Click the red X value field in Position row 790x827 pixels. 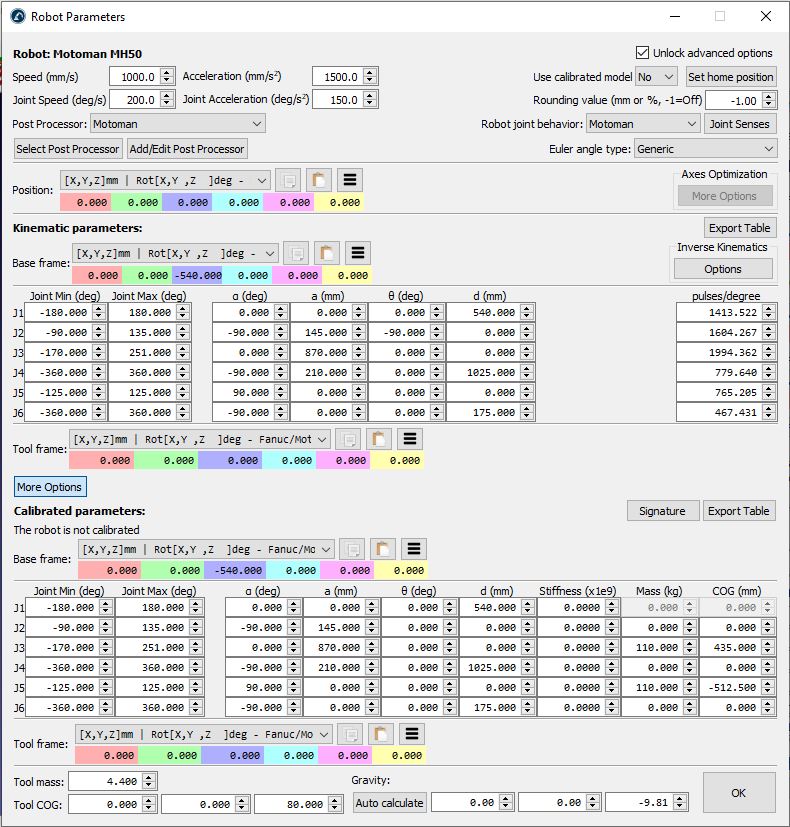point(85,202)
